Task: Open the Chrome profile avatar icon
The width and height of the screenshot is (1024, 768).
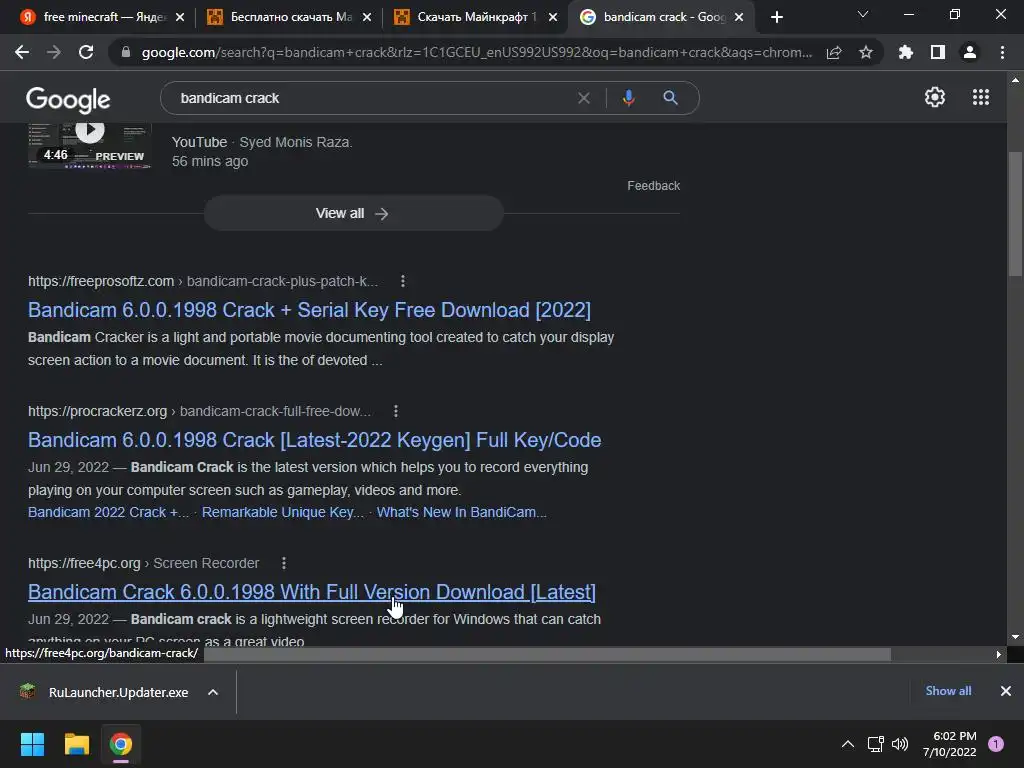Action: point(970,52)
